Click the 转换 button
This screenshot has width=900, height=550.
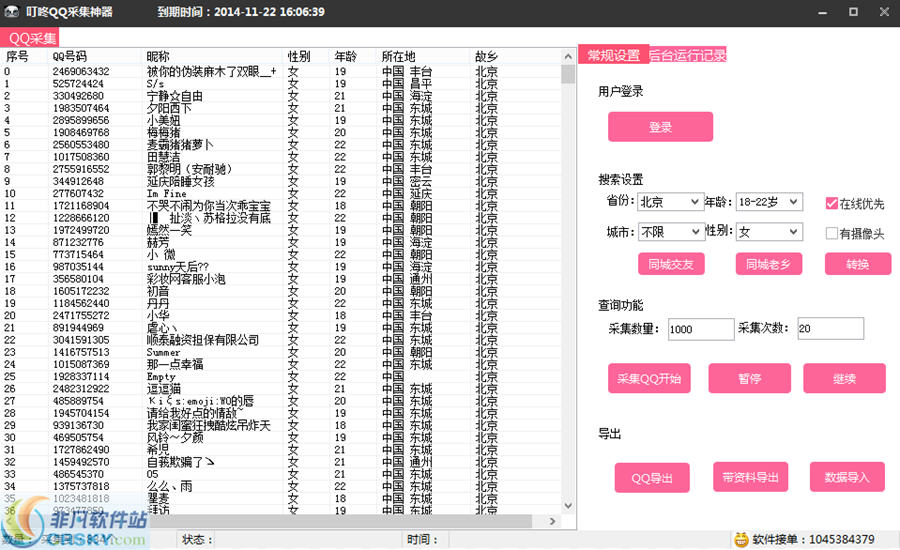pyautogui.click(x=858, y=264)
